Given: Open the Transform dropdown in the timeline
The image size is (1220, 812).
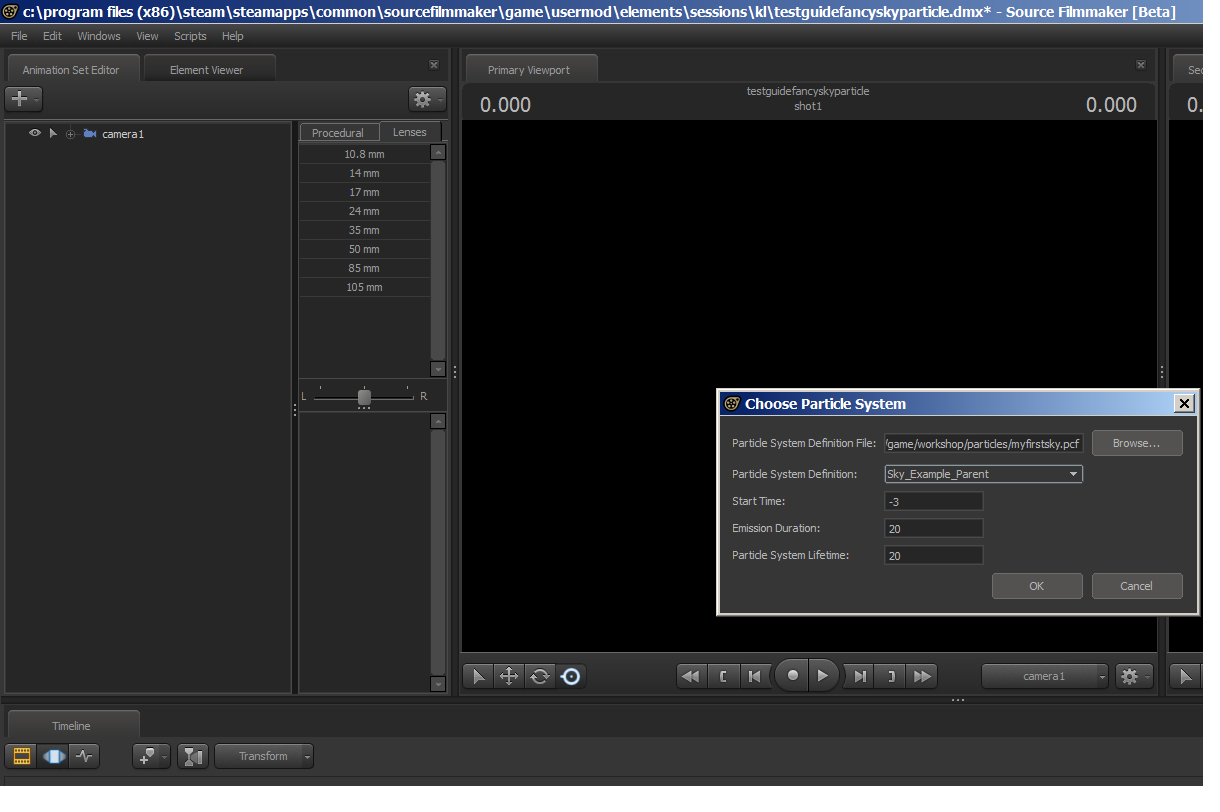Looking at the screenshot, I should tap(264, 757).
